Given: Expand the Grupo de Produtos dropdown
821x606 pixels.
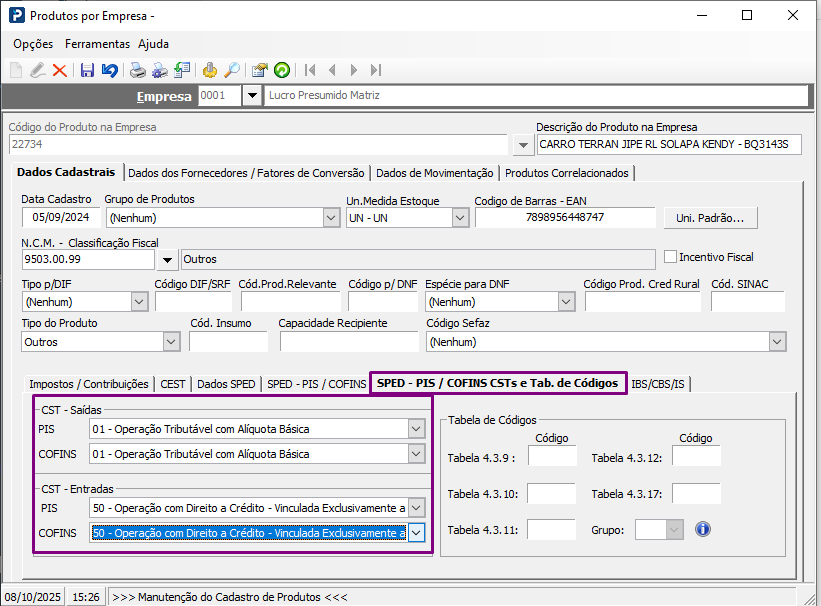Looking at the screenshot, I should 331,218.
